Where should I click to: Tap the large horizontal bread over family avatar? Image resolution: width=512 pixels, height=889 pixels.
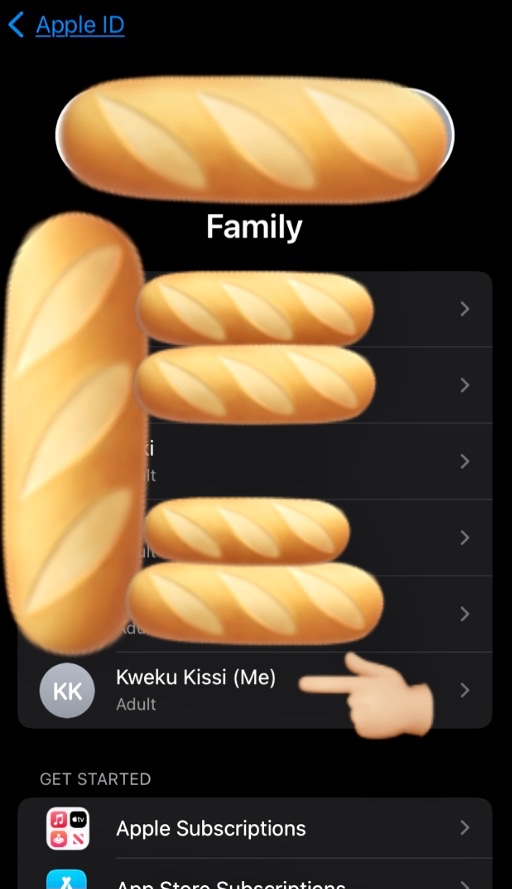pyautogui.click(x=254, y=137)
